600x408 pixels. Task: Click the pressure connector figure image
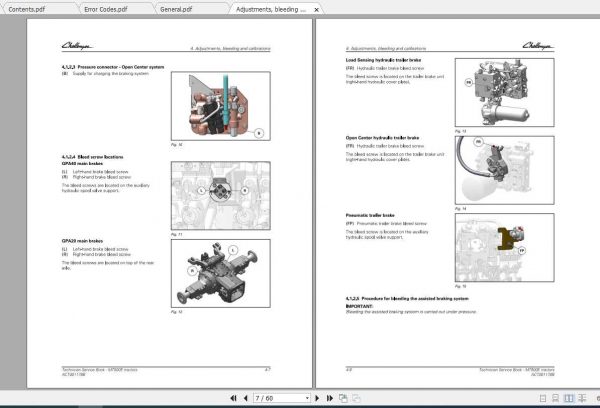coord(221,106)
